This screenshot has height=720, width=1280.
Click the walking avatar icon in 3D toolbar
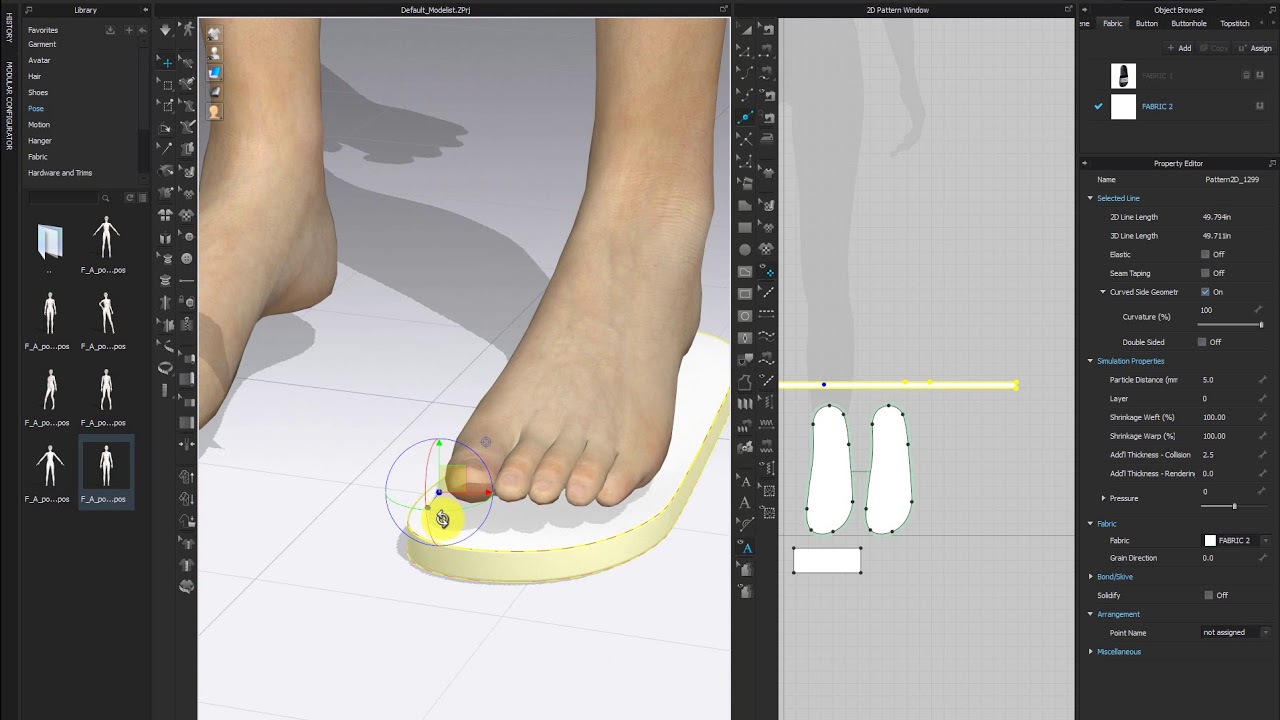point(187,31)
